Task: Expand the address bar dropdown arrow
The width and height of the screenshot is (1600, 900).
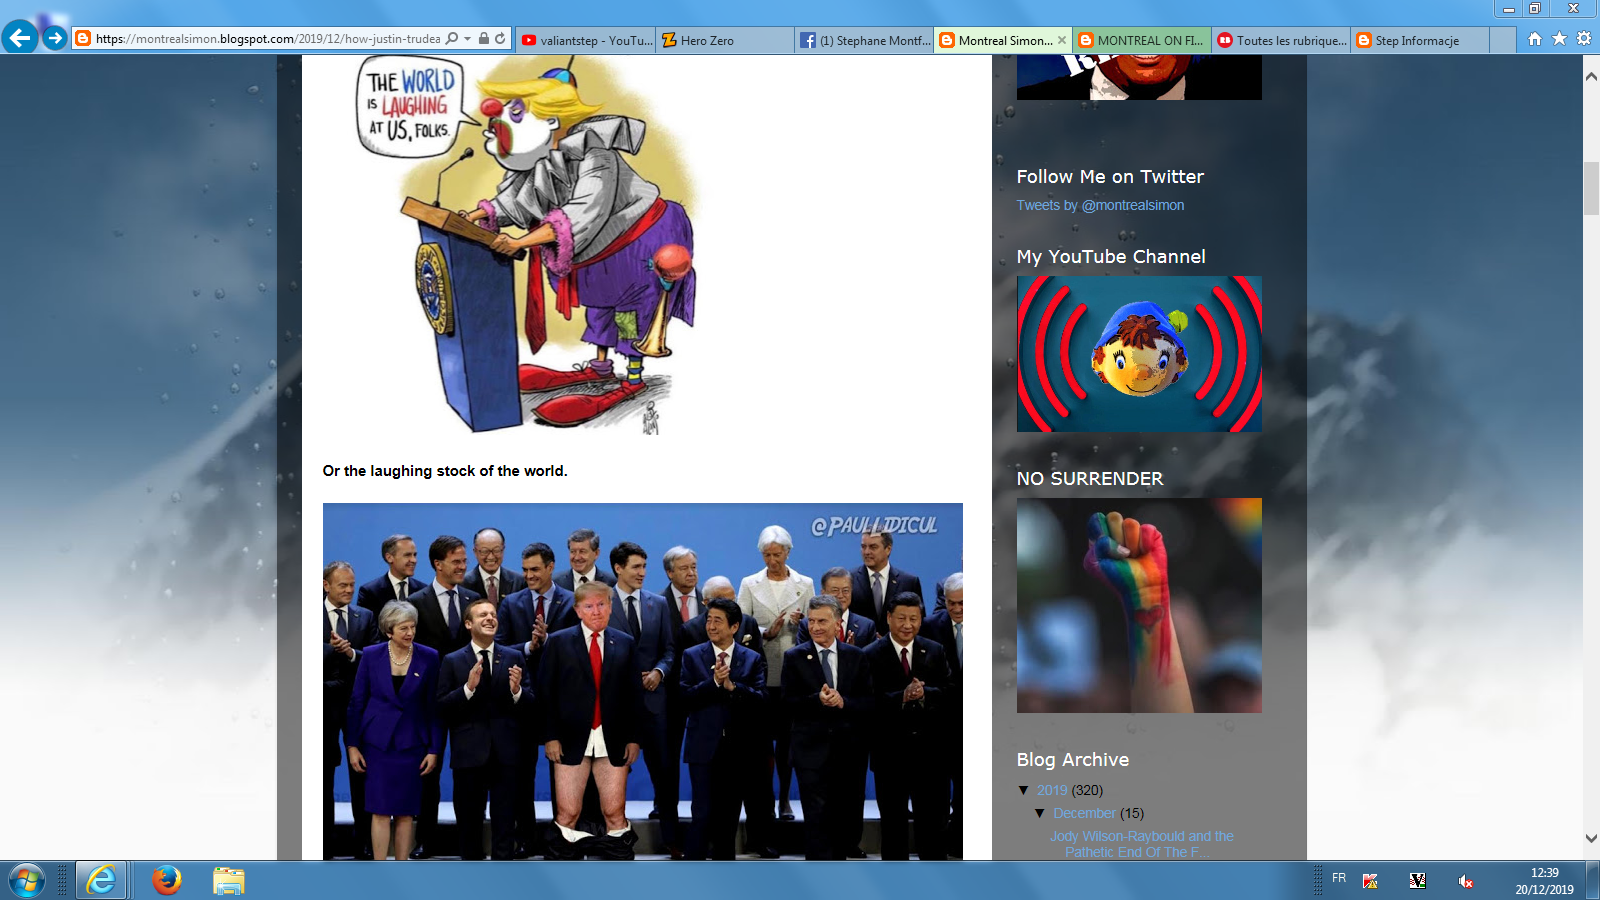Action: (467, 39)
